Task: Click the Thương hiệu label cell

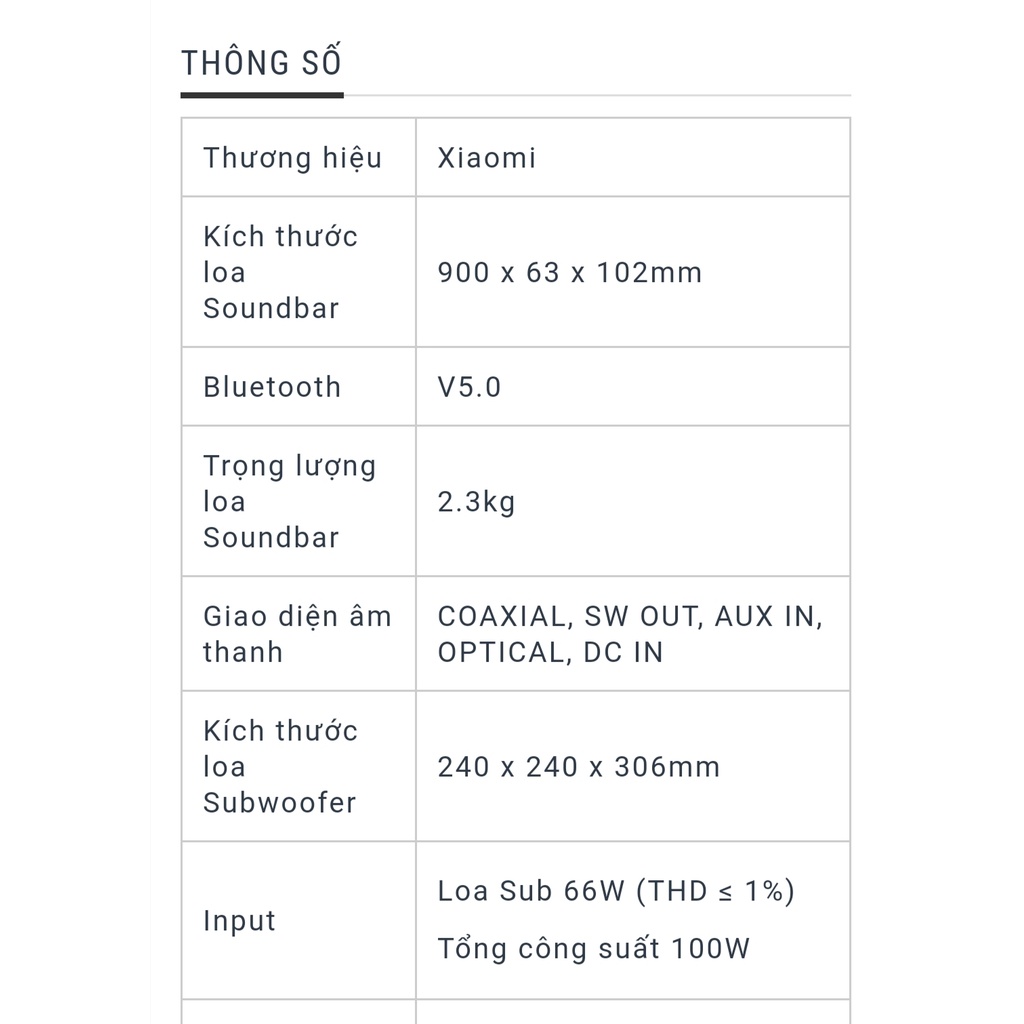Action: click(292, 158)
